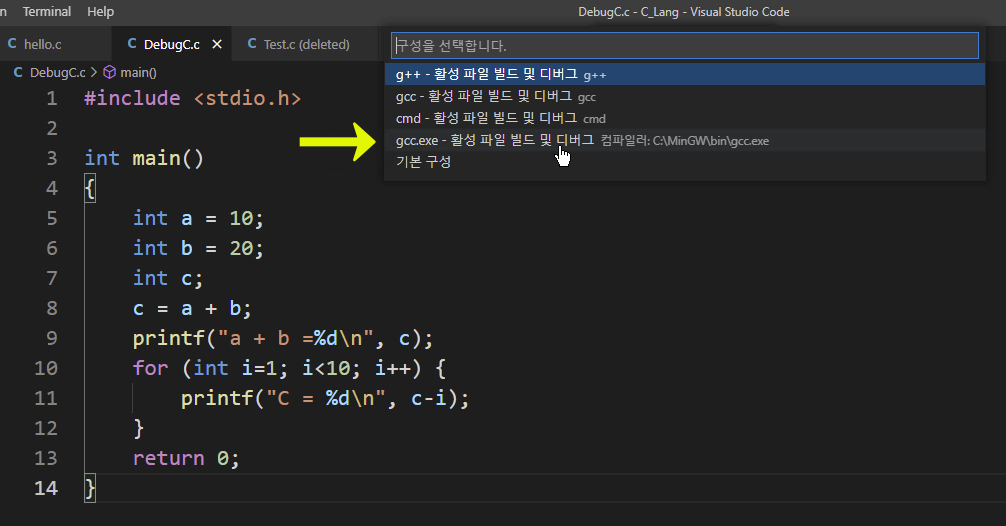This screenshot has height=526, width=1006.
Task: Click '<stdio.h>' in the include line
Action: coord(247,98)
